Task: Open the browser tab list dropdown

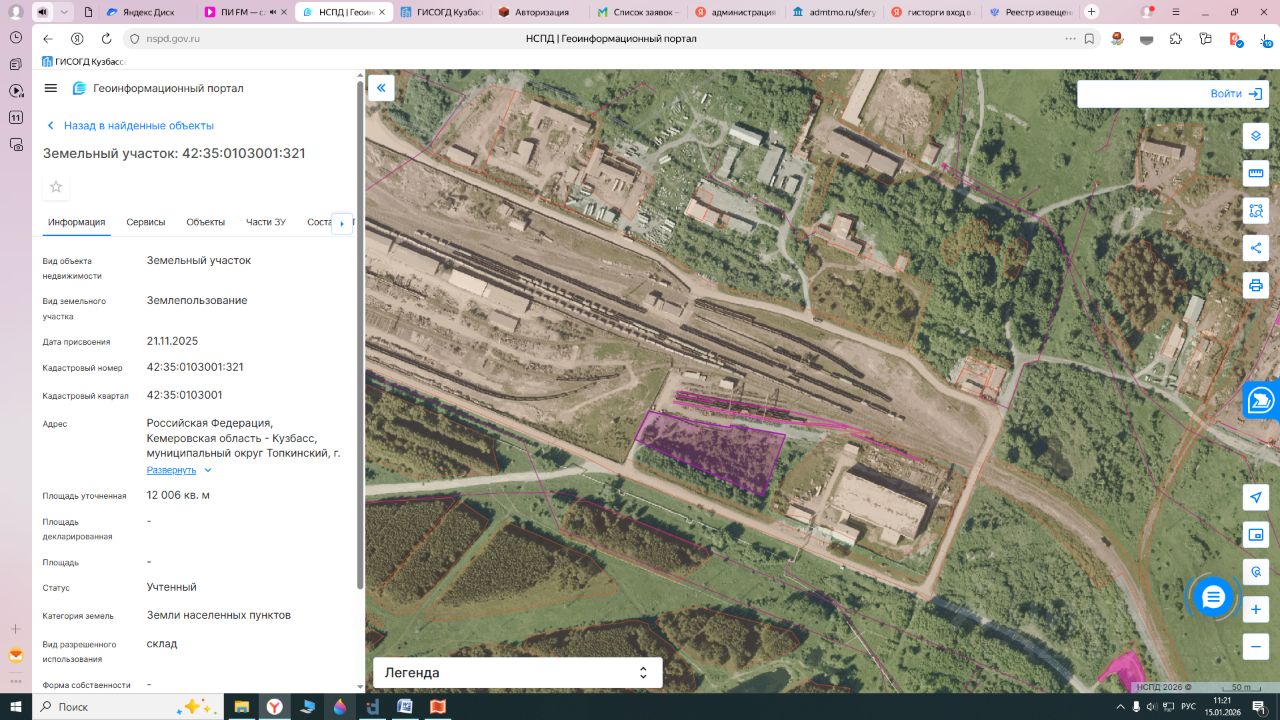Action: pos(65,12)
